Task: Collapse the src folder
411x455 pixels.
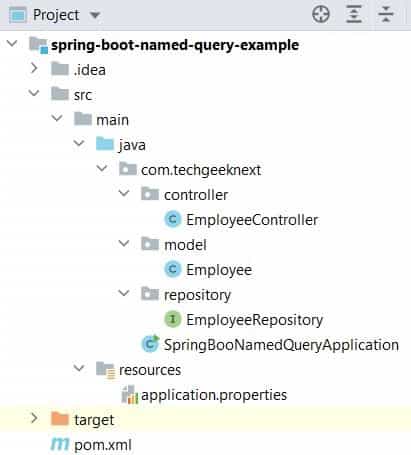Action: pos(34,93)
